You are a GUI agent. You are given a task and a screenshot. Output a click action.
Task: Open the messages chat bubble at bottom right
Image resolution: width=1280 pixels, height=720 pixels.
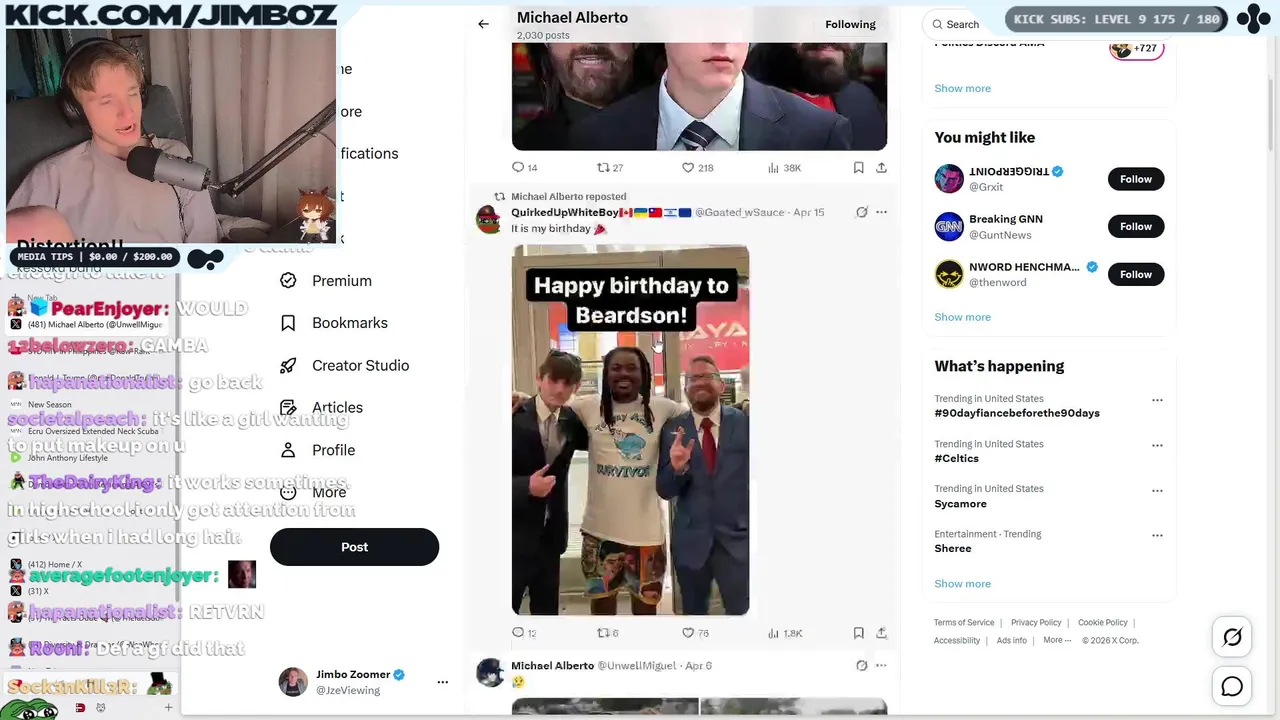1232,687
